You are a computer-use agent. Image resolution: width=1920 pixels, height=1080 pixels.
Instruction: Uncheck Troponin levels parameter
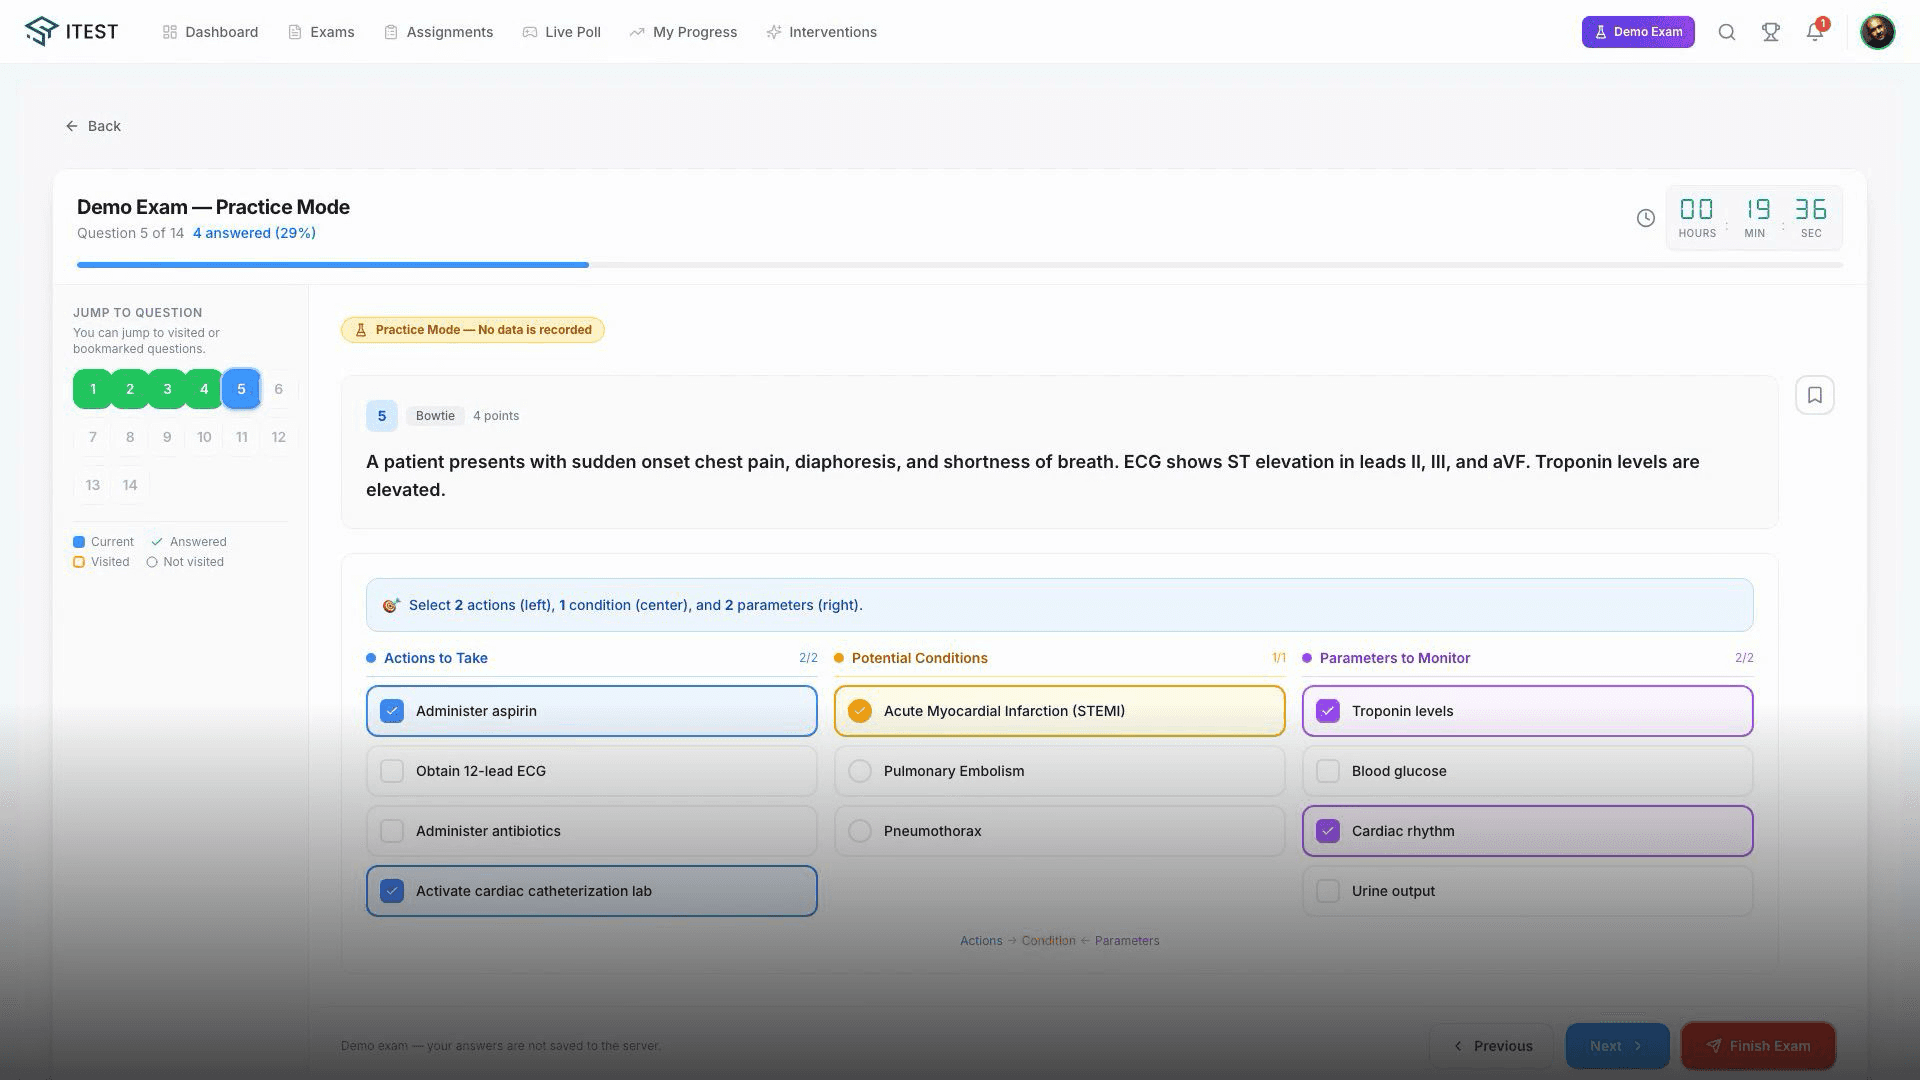pyautogui.click(x=1527, y=711)
